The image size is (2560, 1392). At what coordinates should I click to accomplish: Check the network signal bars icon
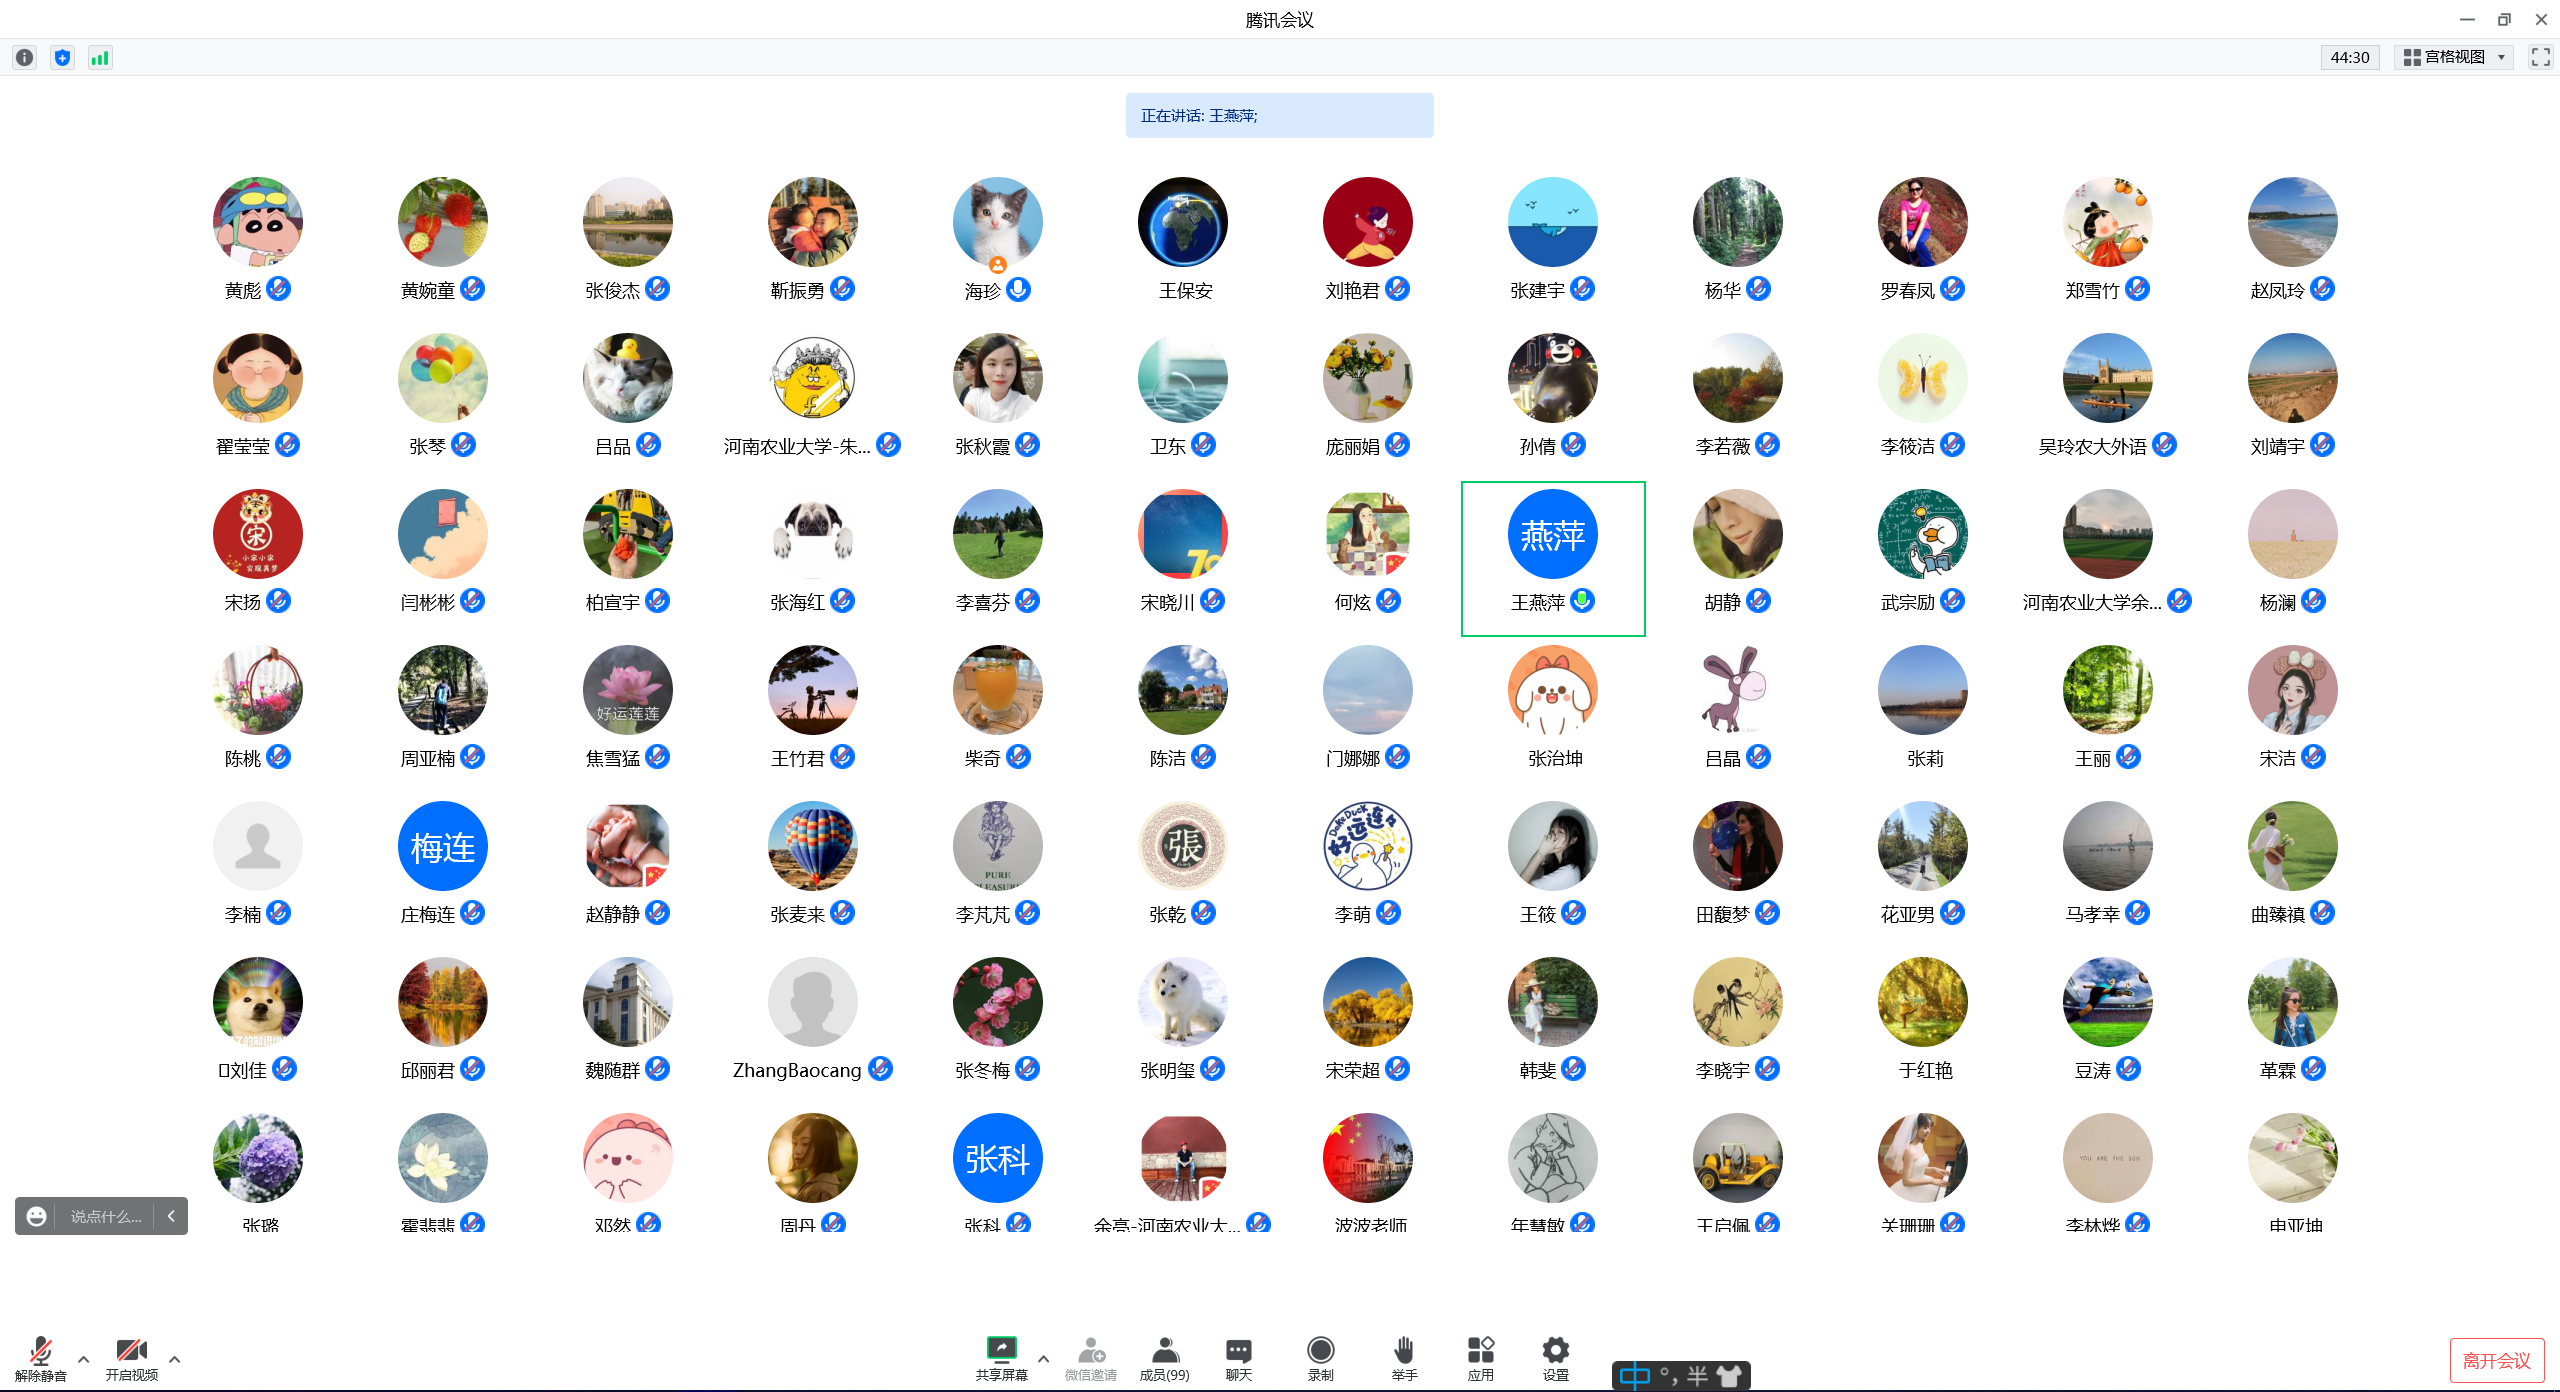click(100, 58)
